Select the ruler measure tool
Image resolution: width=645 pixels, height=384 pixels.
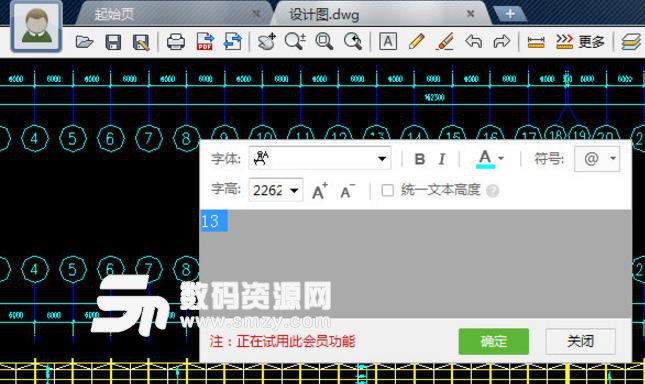(536, 42)
